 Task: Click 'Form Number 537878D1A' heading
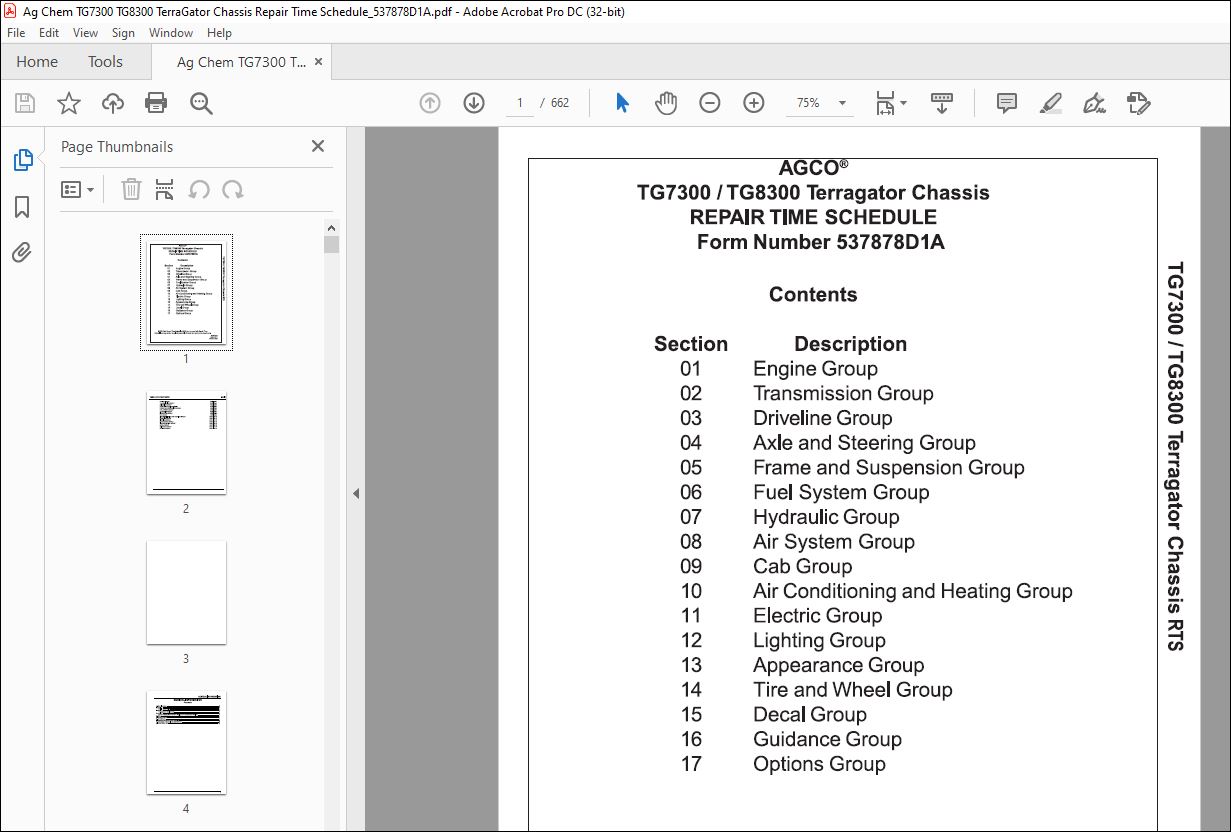coord(821,242)
